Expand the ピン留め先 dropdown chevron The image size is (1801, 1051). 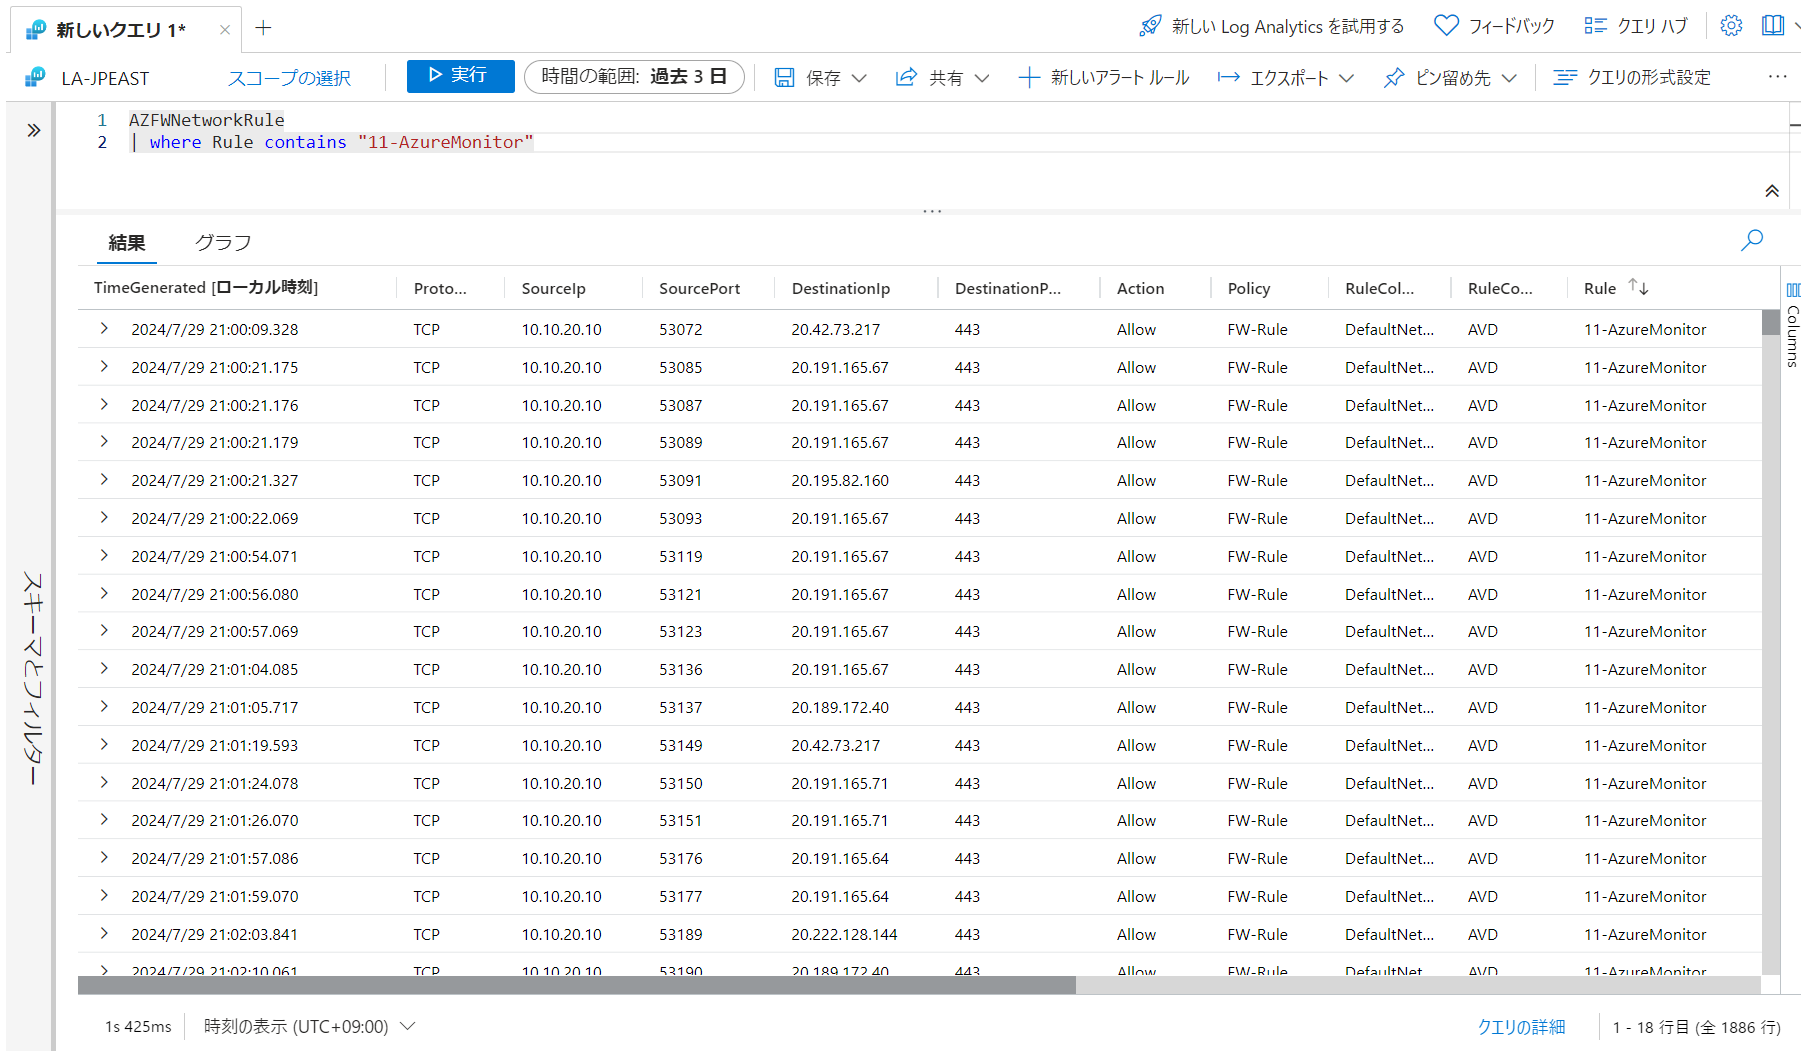pyautogui.click(x=1509, y=77)
